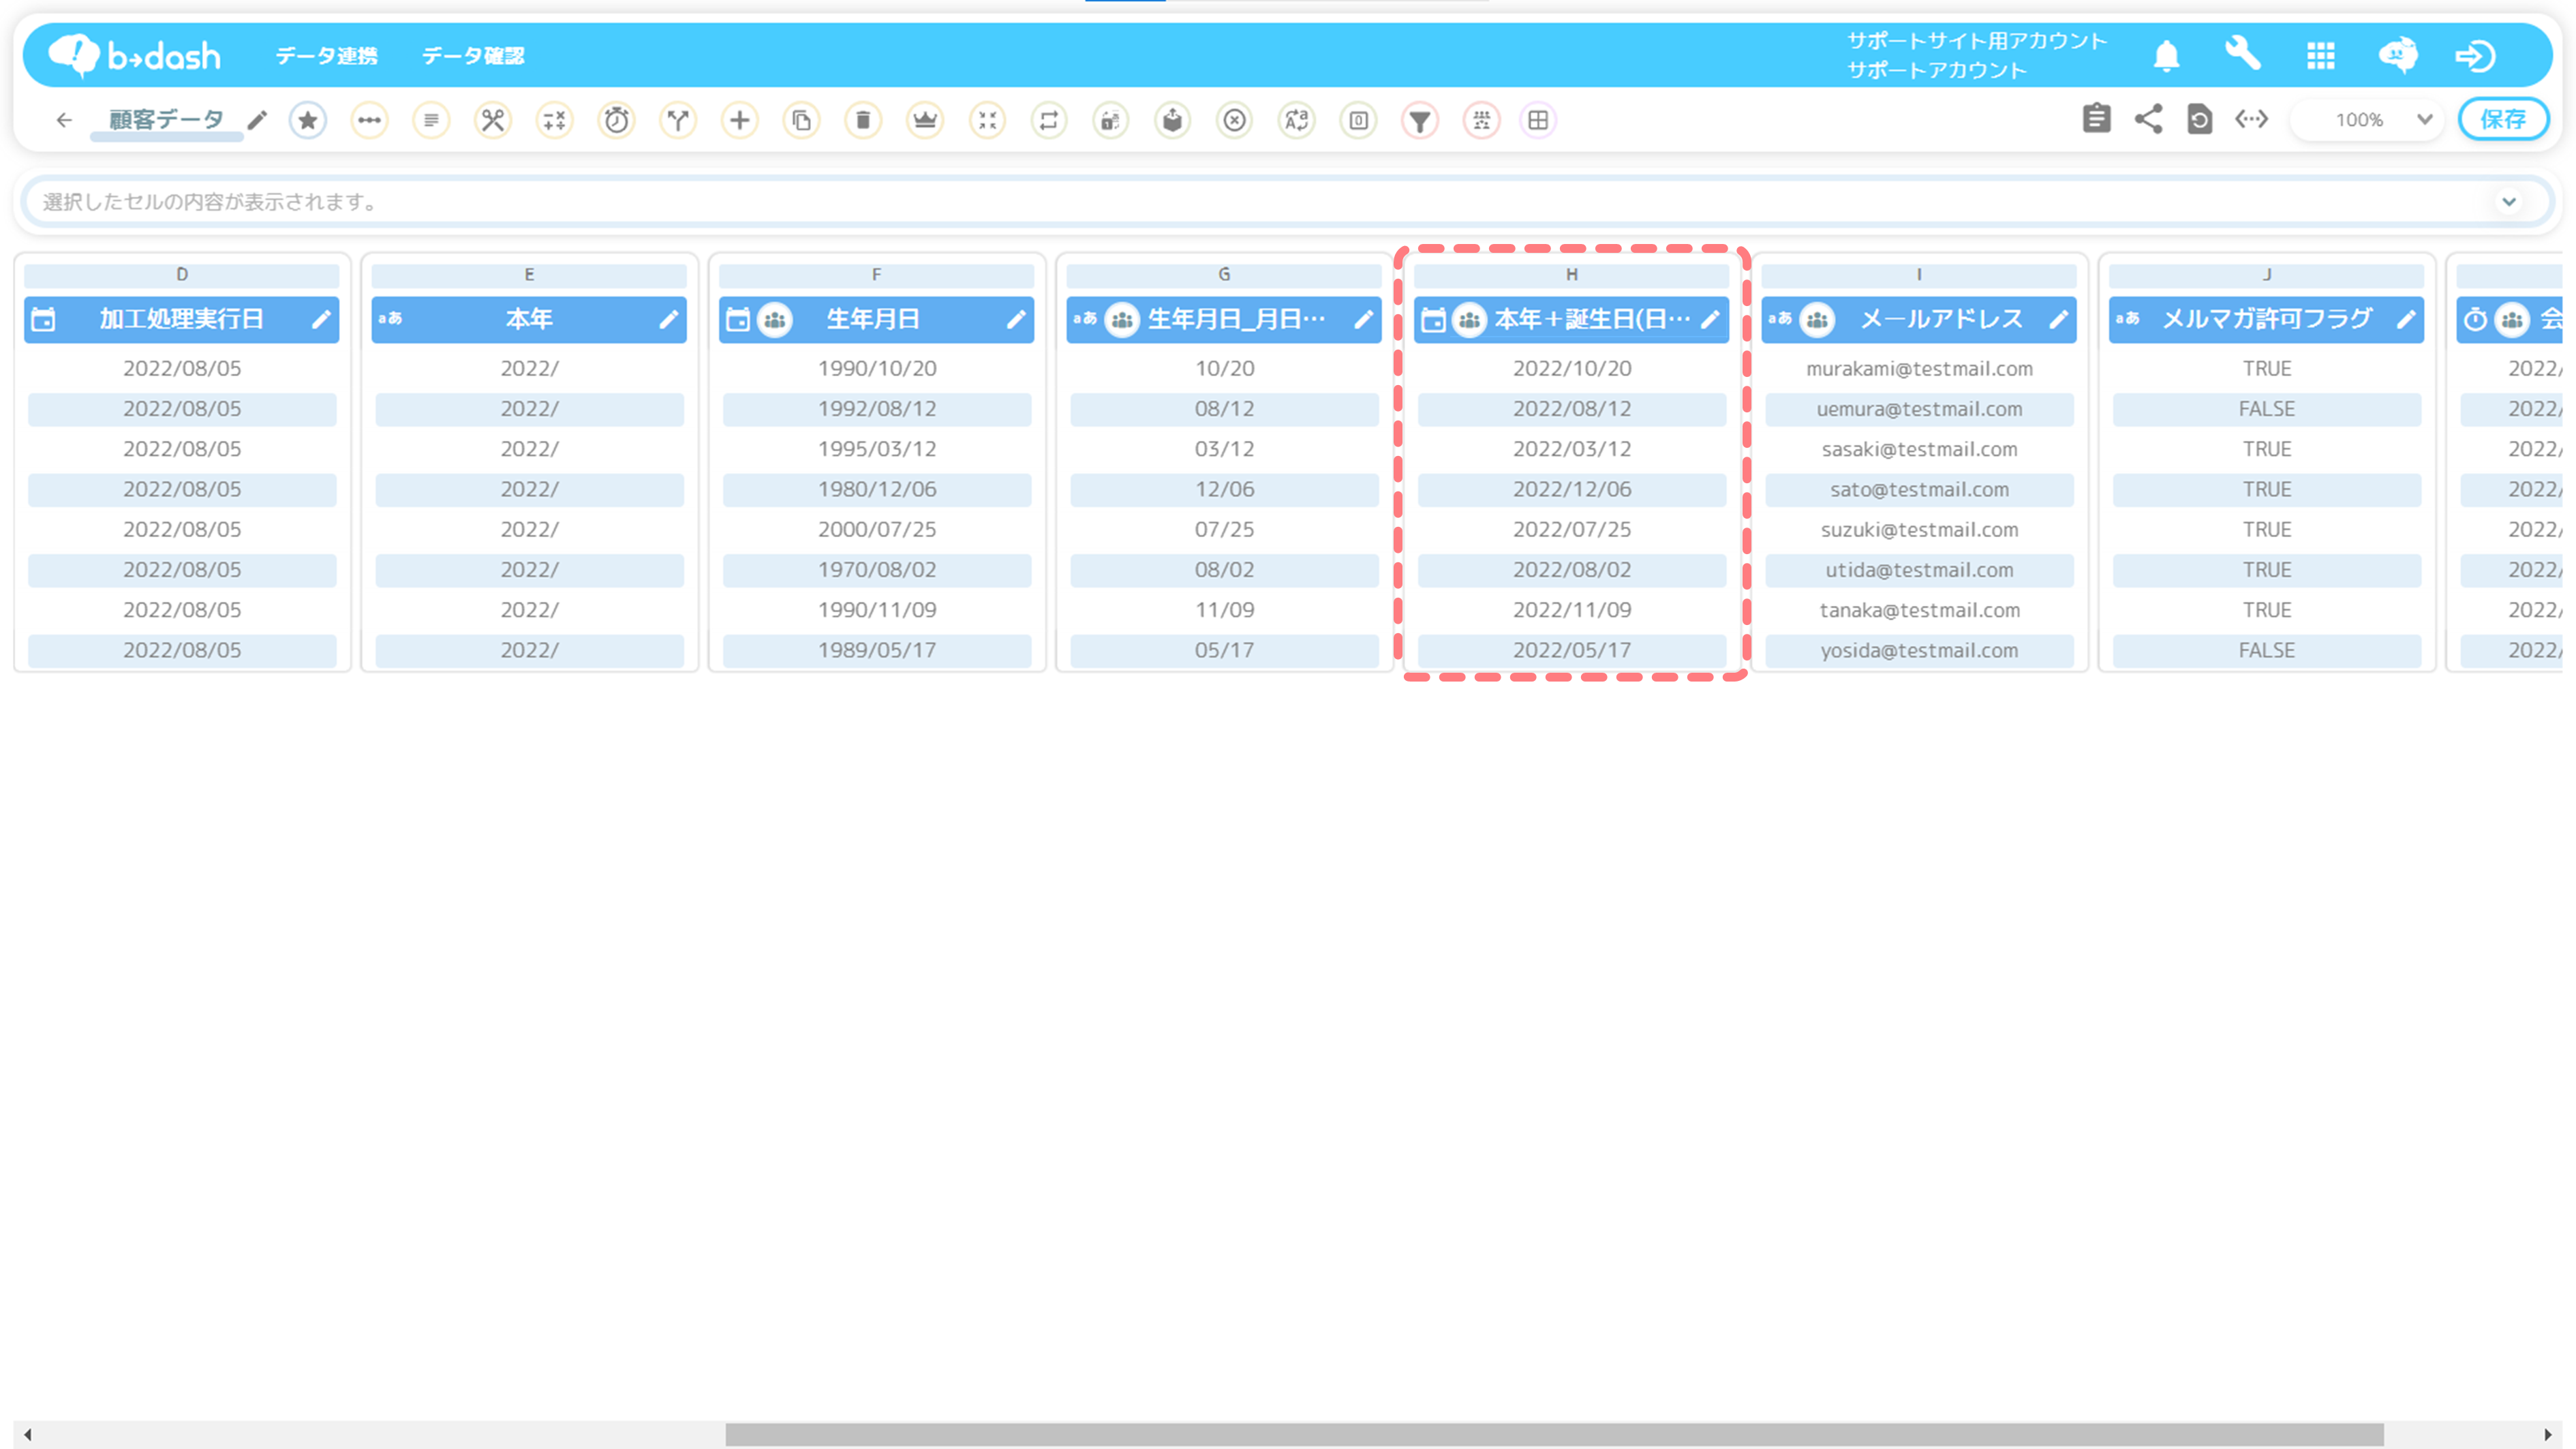Open the scissors and tools icon

(x=493, y=120)
